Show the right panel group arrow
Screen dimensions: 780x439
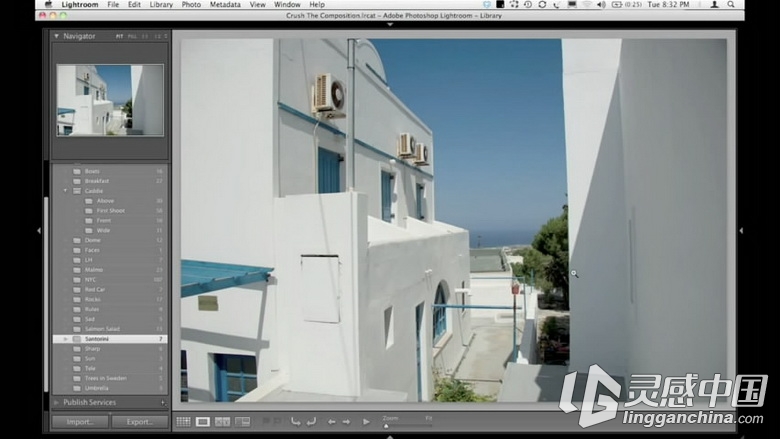tap(741, 230)
